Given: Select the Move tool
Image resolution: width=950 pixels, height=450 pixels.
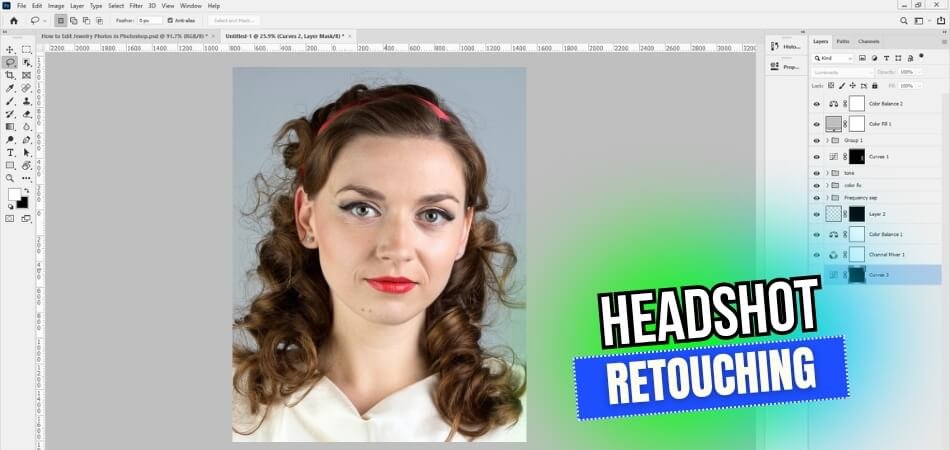Looking at the screenshot, I should tap(10, 50).
